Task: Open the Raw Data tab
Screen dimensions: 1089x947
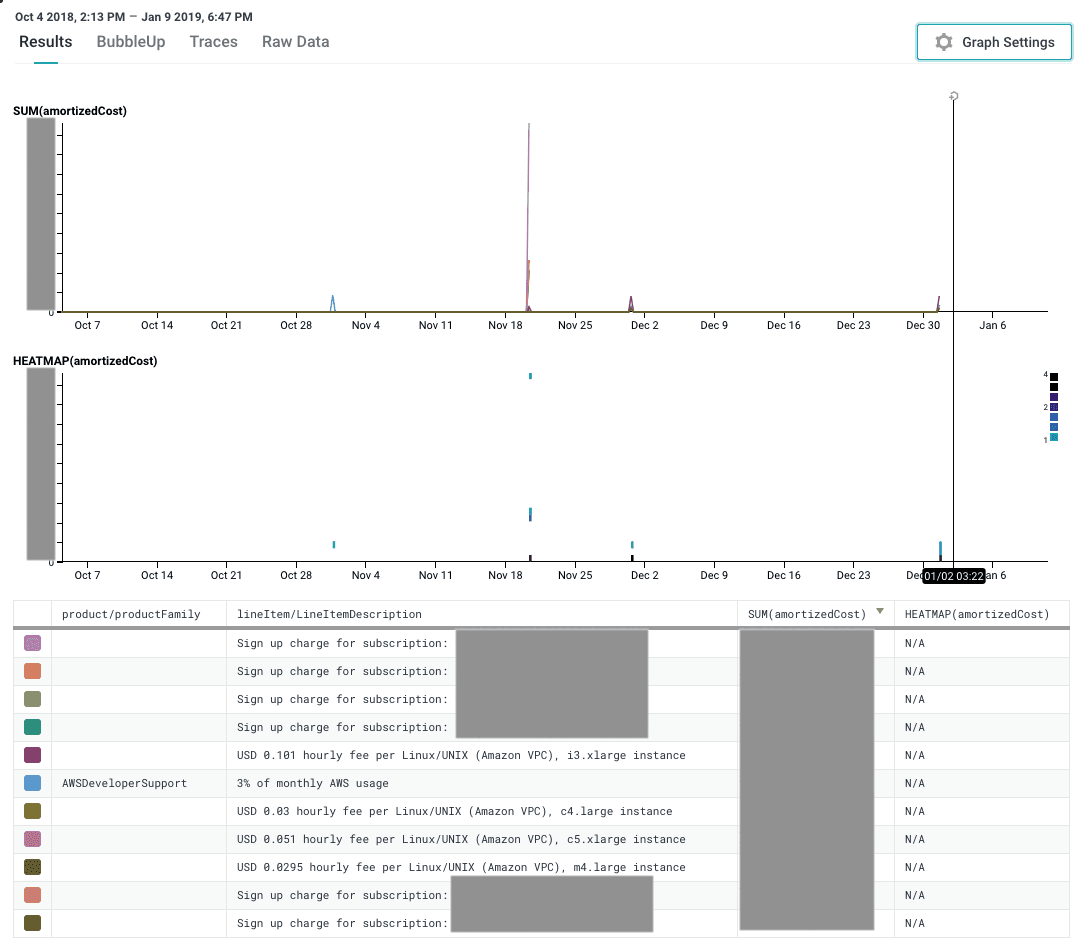Action: point(295,42)
